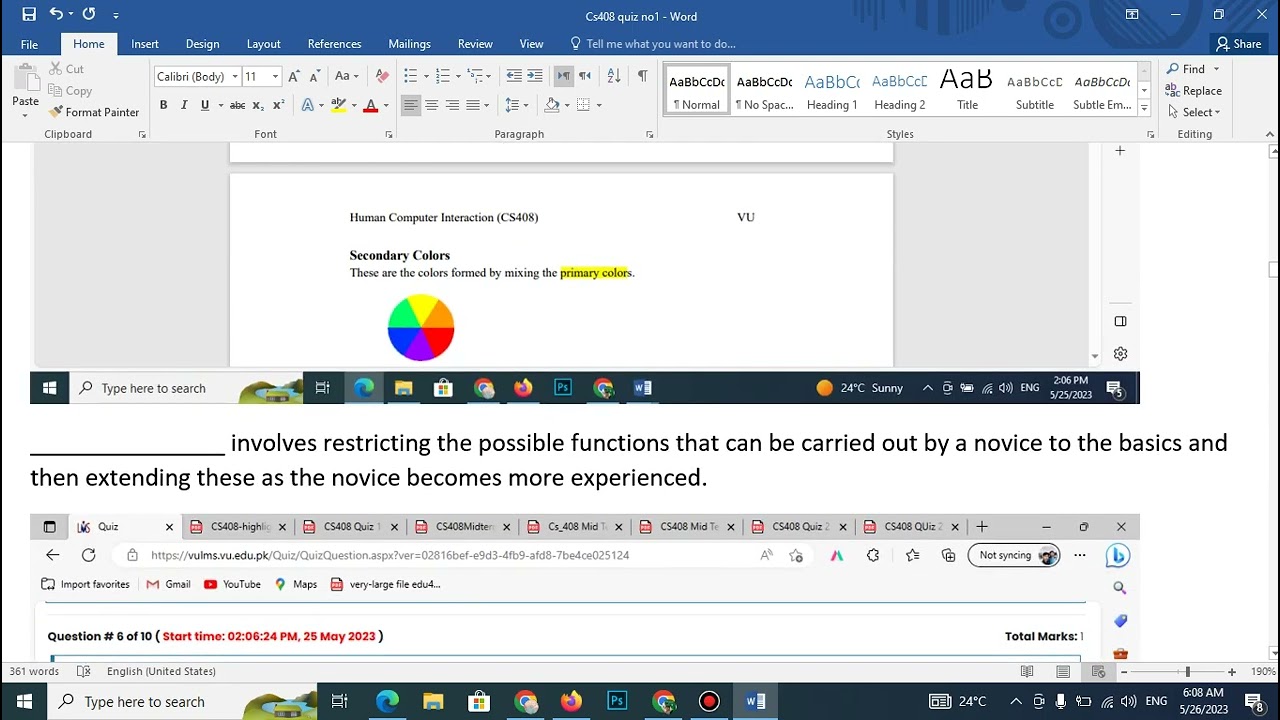This screenshot has height=720, width=1280.
Task: Justify the paragraph text
Action: coord(473,105)
